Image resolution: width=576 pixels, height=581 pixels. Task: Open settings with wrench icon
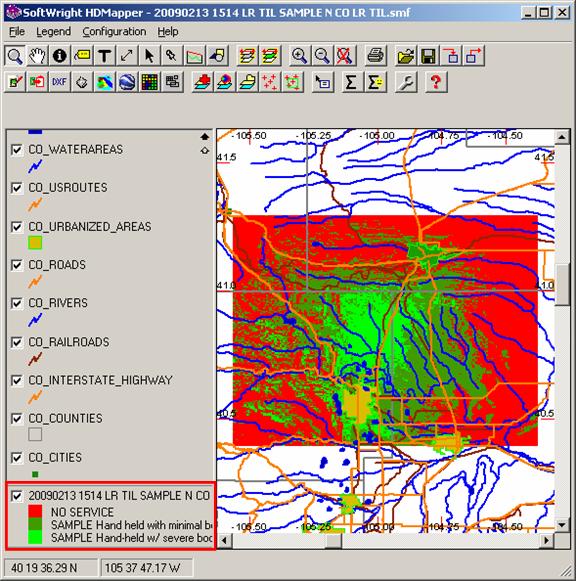[x=406, y=82]
